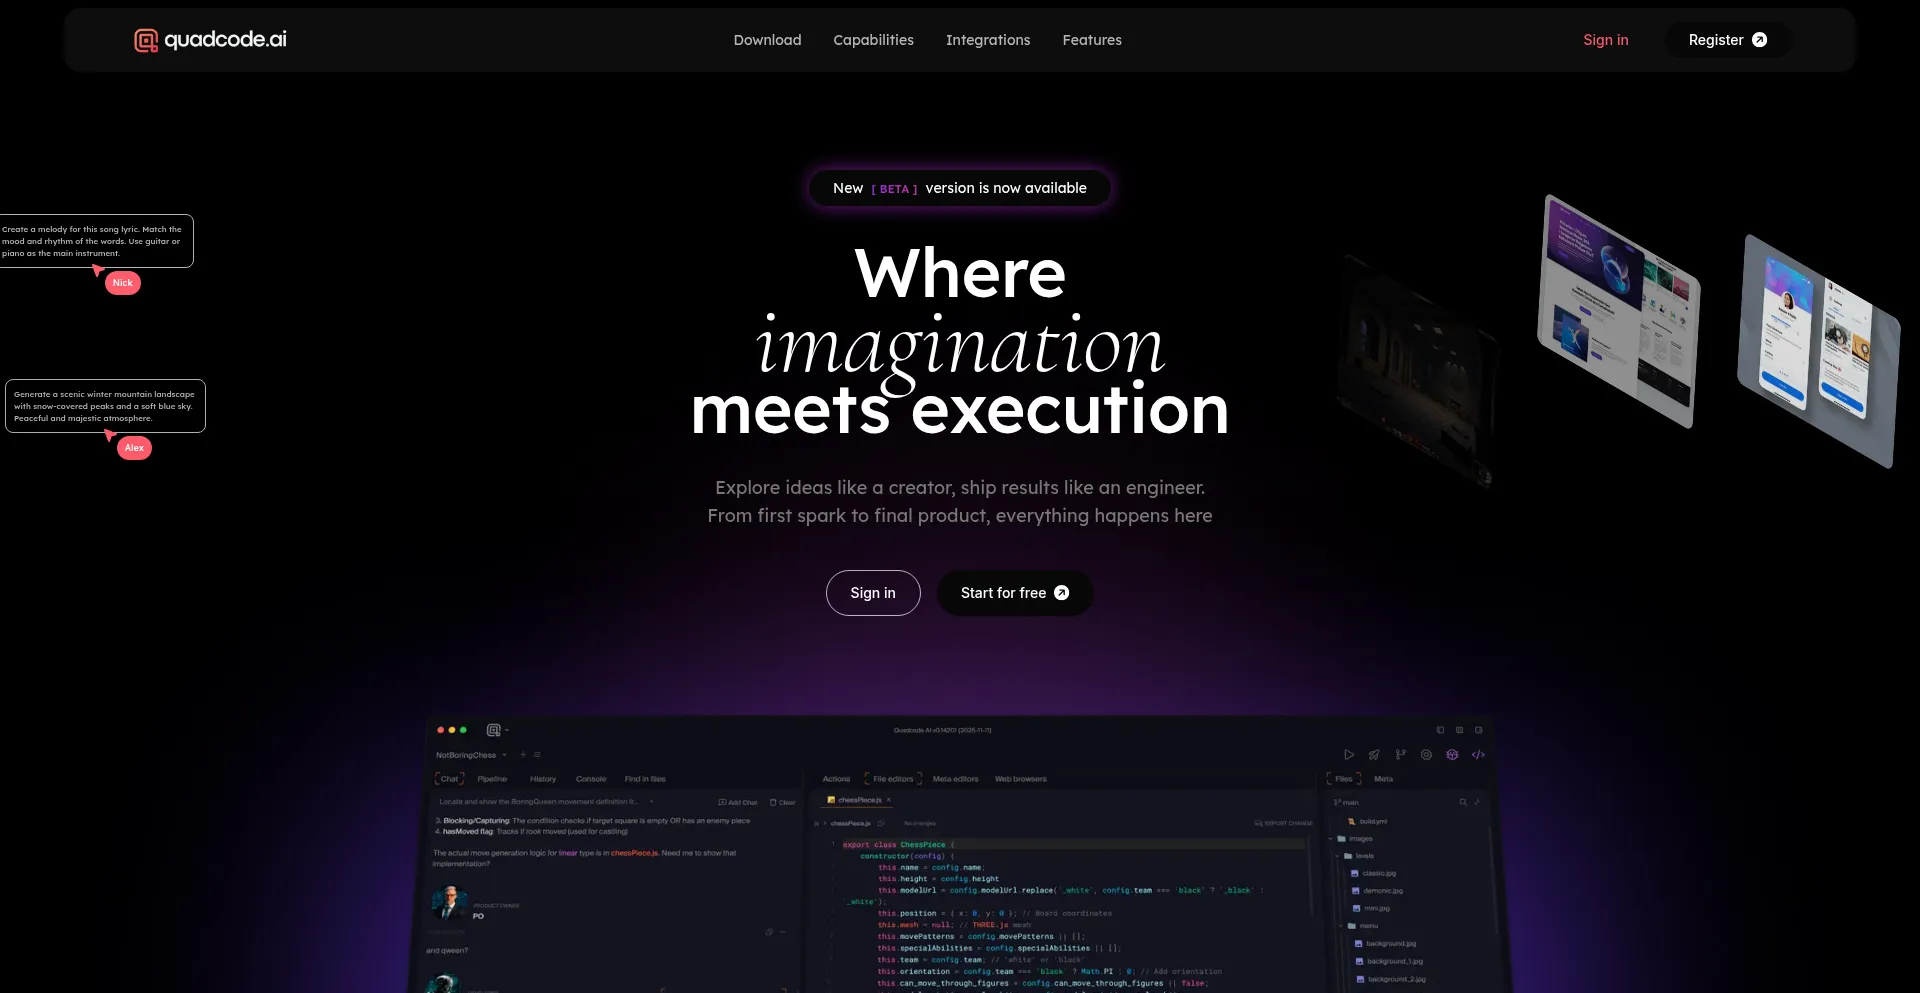Close the chessPiece.js editor tab

click(x=888, y=800)
